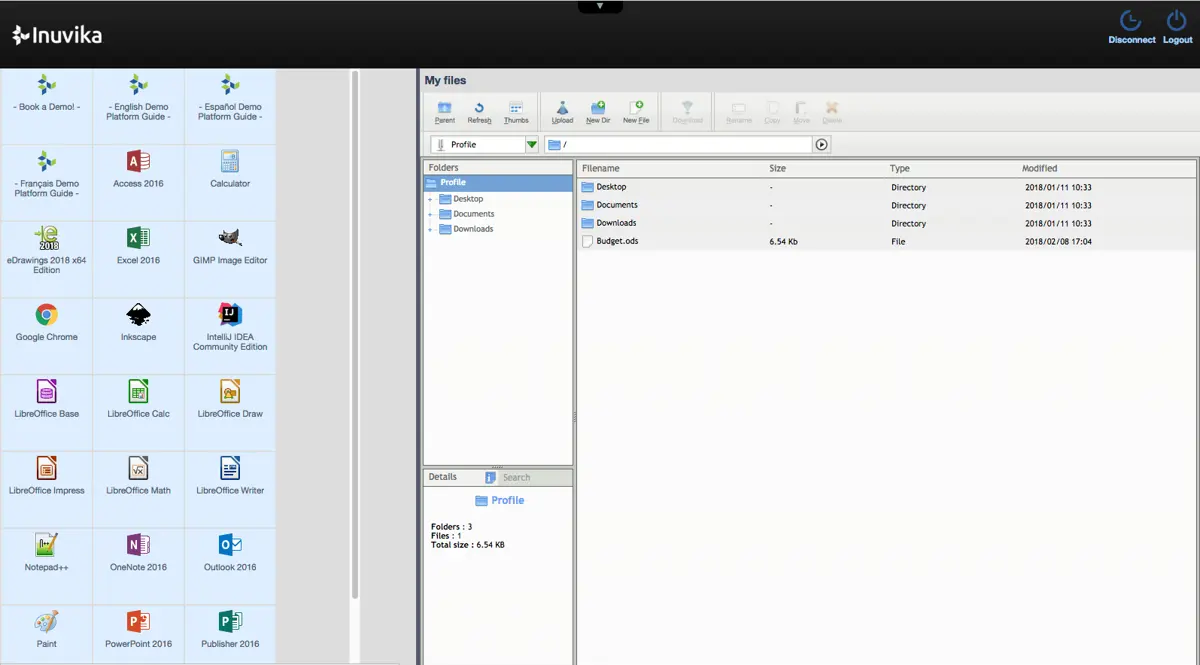Click the Logout button
This screenshot has width=1200, height=665.
tap(1178, 28)
